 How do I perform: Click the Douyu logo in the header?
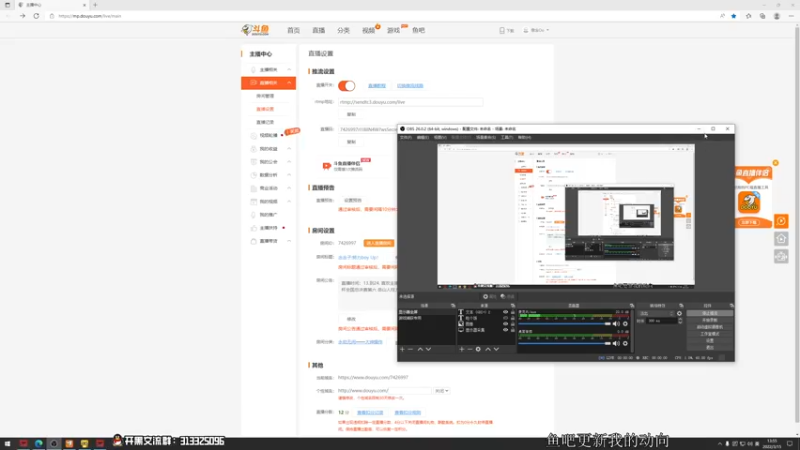click(255, 30)
